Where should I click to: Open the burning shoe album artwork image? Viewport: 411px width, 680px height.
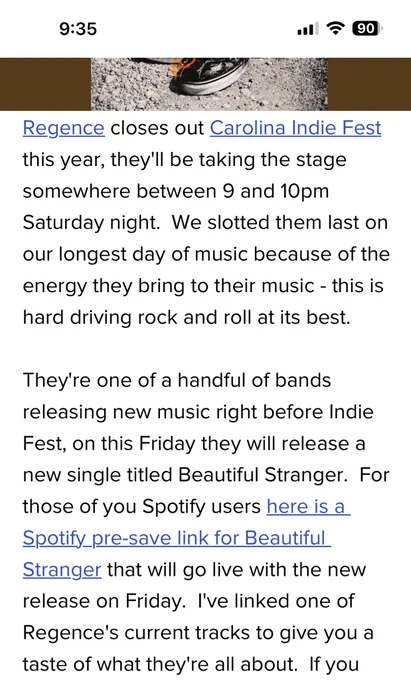point(209,84)
